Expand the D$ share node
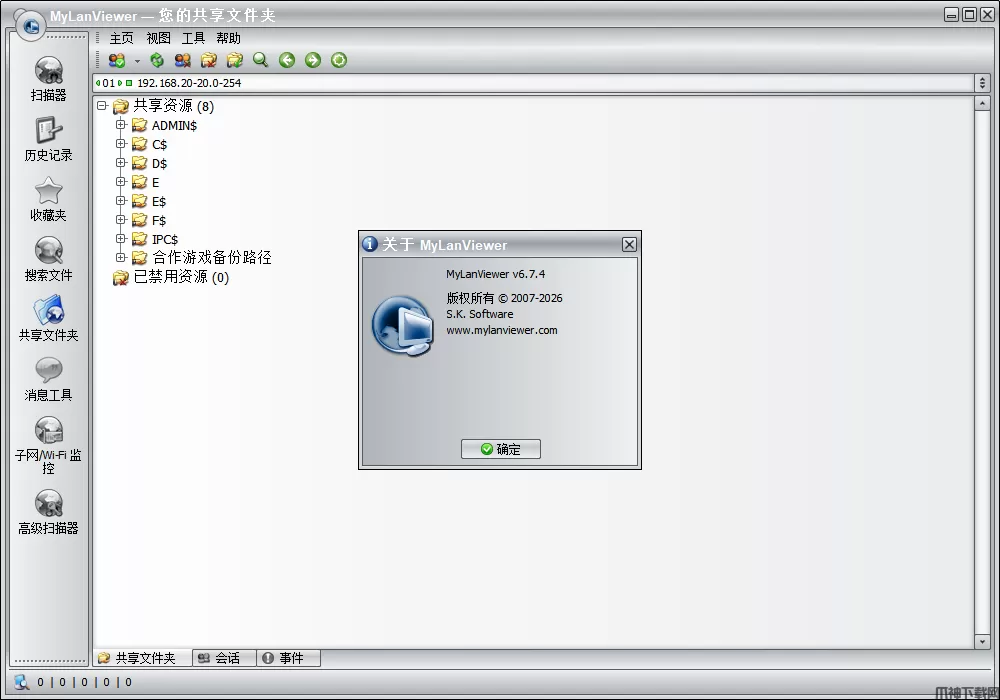 click(x=121, y=163)
